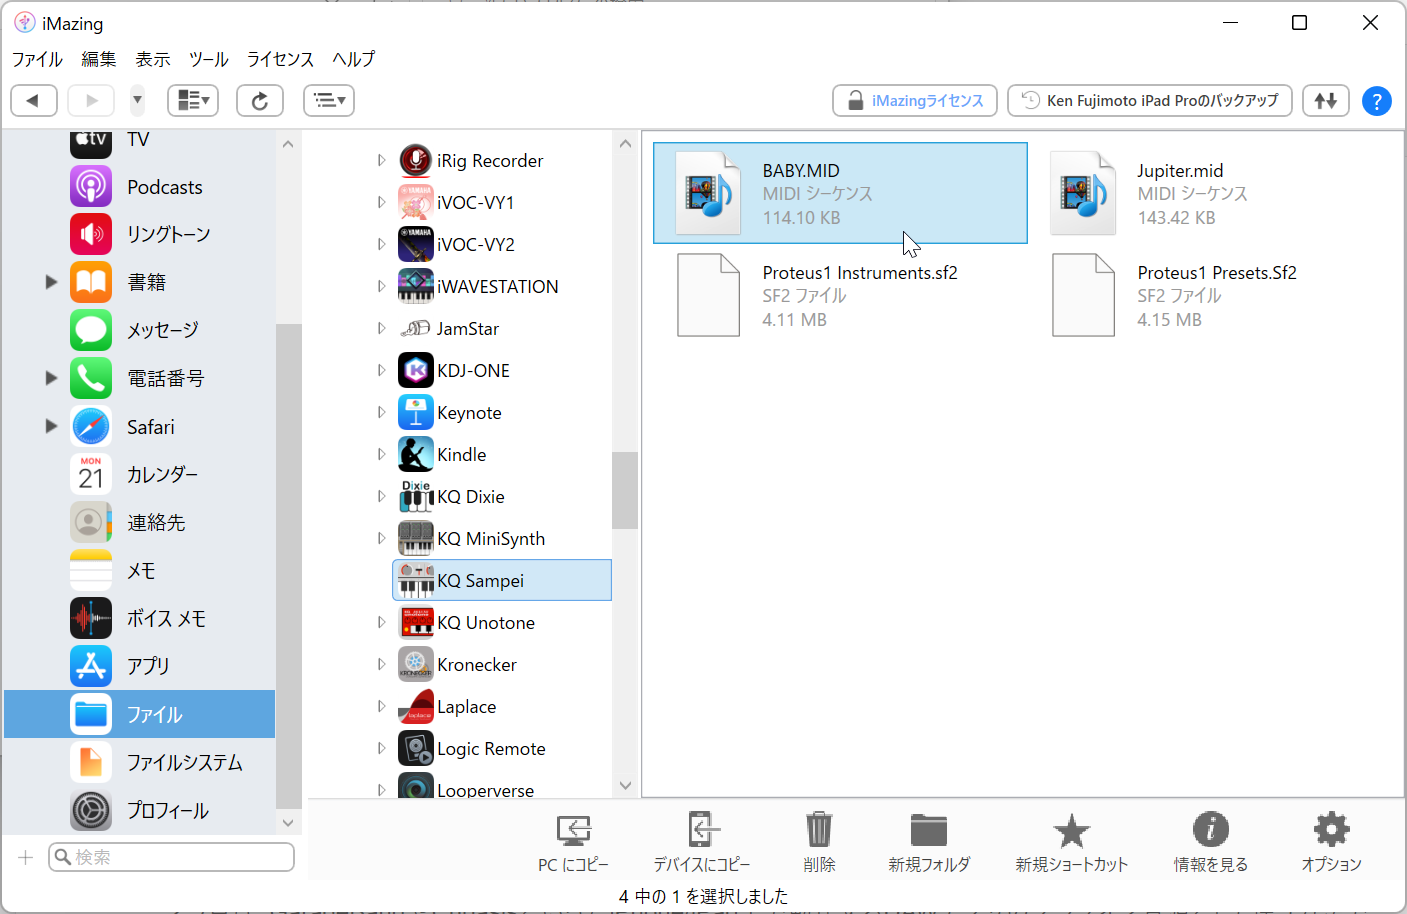1407x914 pixels.
Task: Click the デバイスにコピー copy-to-device icon
Action: tap(702, 830)
